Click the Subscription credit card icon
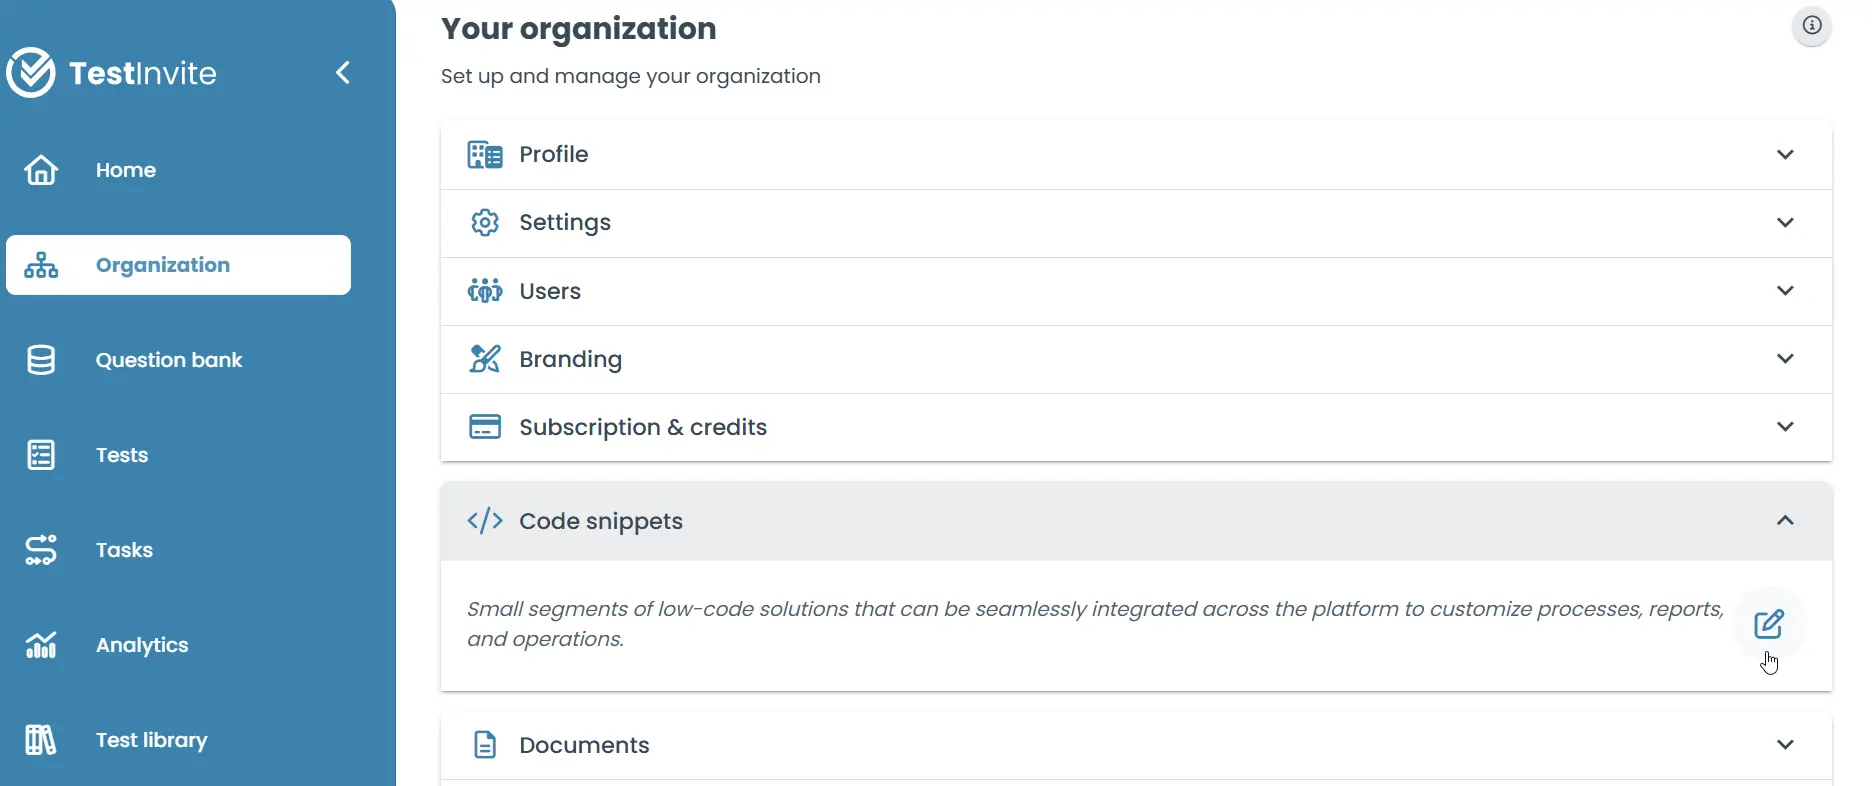The image size is (1872, 786). coord(485,427)
